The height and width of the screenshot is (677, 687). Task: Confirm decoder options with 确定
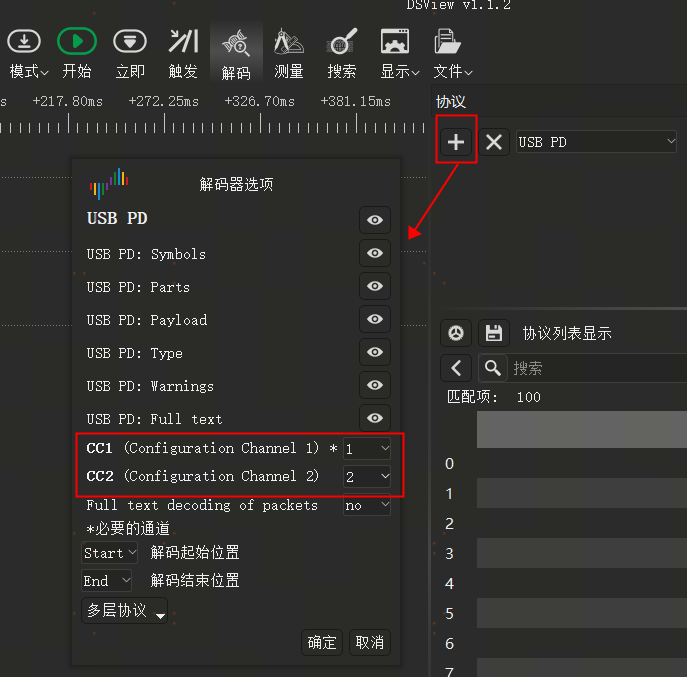[x=322, y=642]
